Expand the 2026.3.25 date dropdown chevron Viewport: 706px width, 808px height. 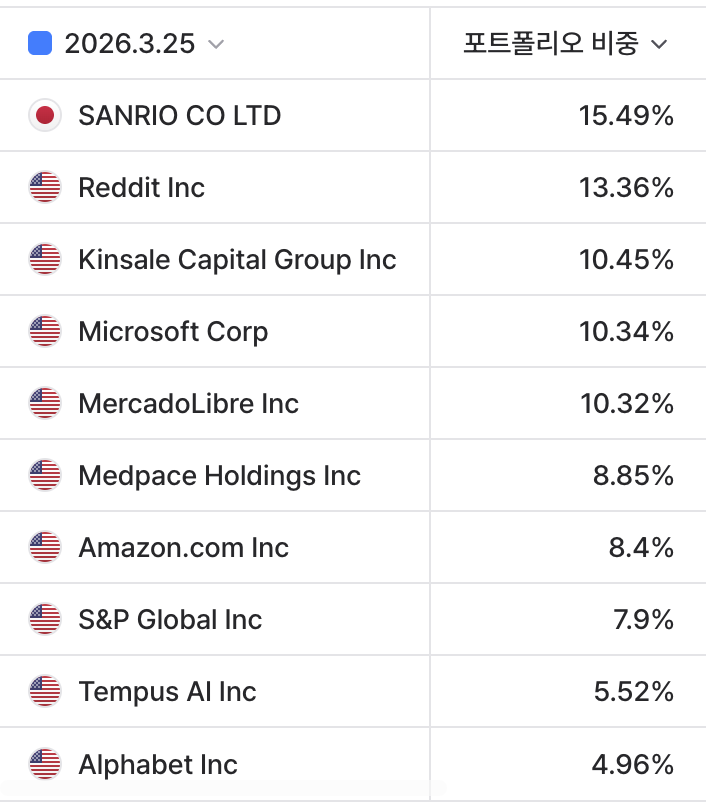[215, 44]
